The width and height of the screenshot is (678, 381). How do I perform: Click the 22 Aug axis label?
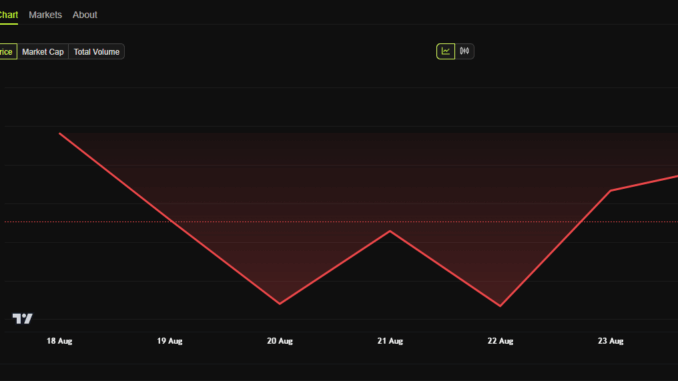[x=500, y=341]
